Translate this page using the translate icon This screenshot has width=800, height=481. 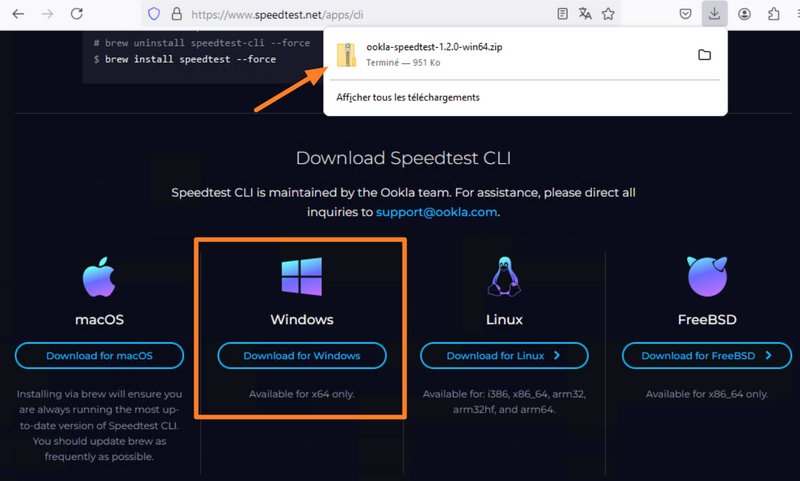pyautogui.click(x=585, y=14)
